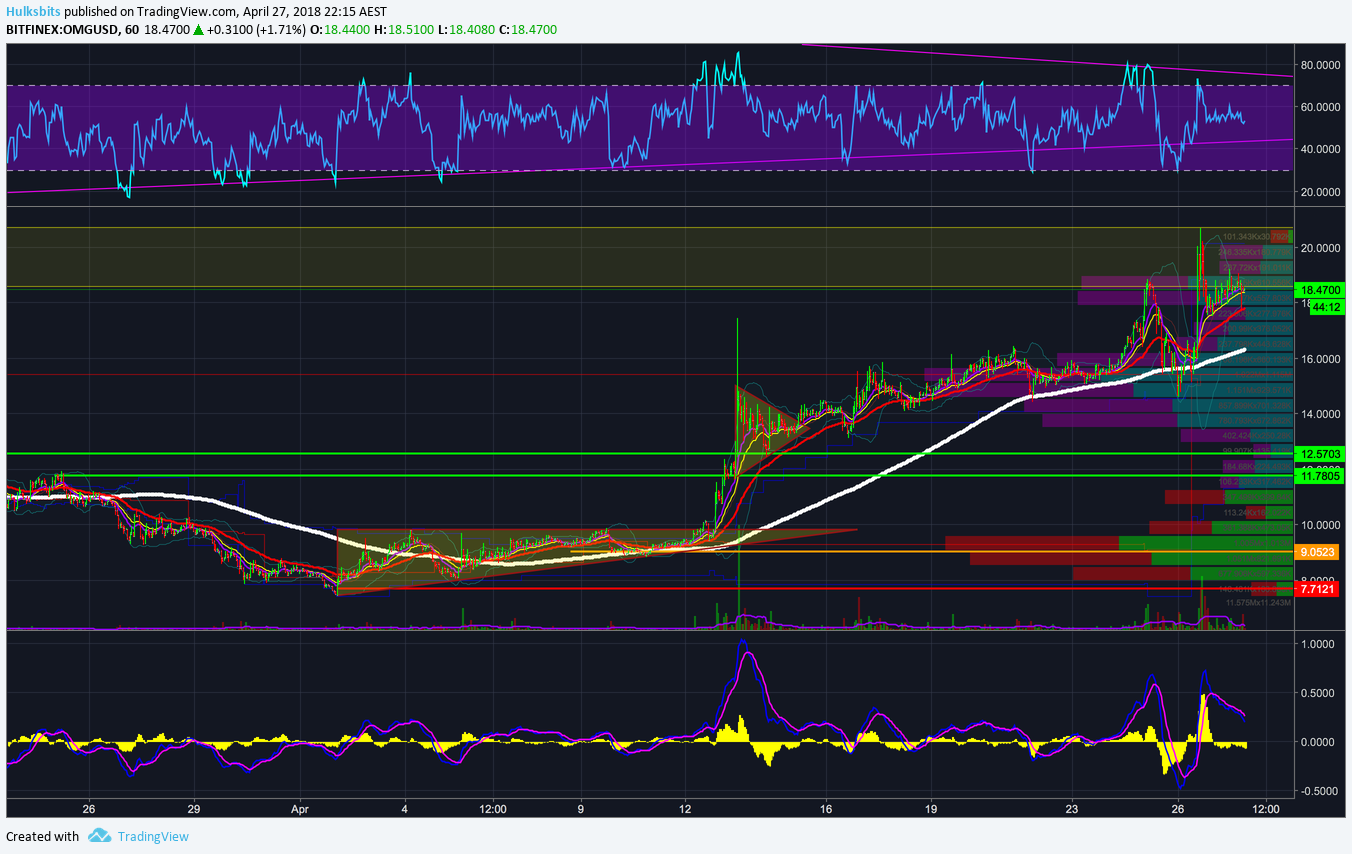
Task: Click the 101.343Kx30.792K volume profile label
Action: tap(1257, 237)
